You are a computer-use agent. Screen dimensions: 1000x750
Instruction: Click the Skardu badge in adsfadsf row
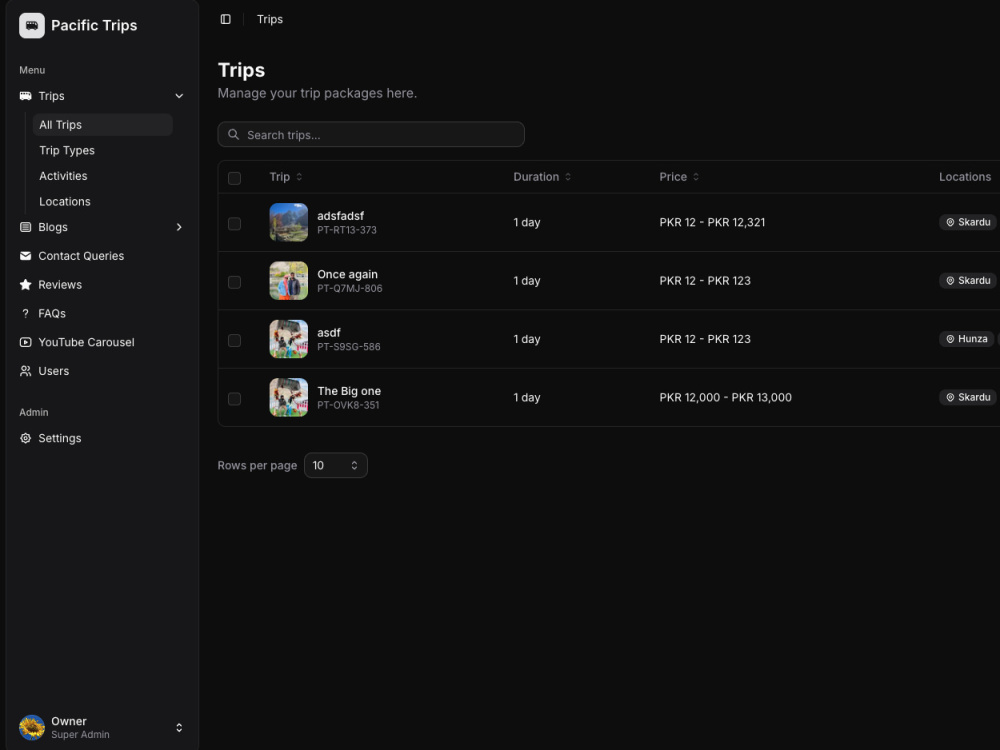pyautogui.click(x=967, y=222)
